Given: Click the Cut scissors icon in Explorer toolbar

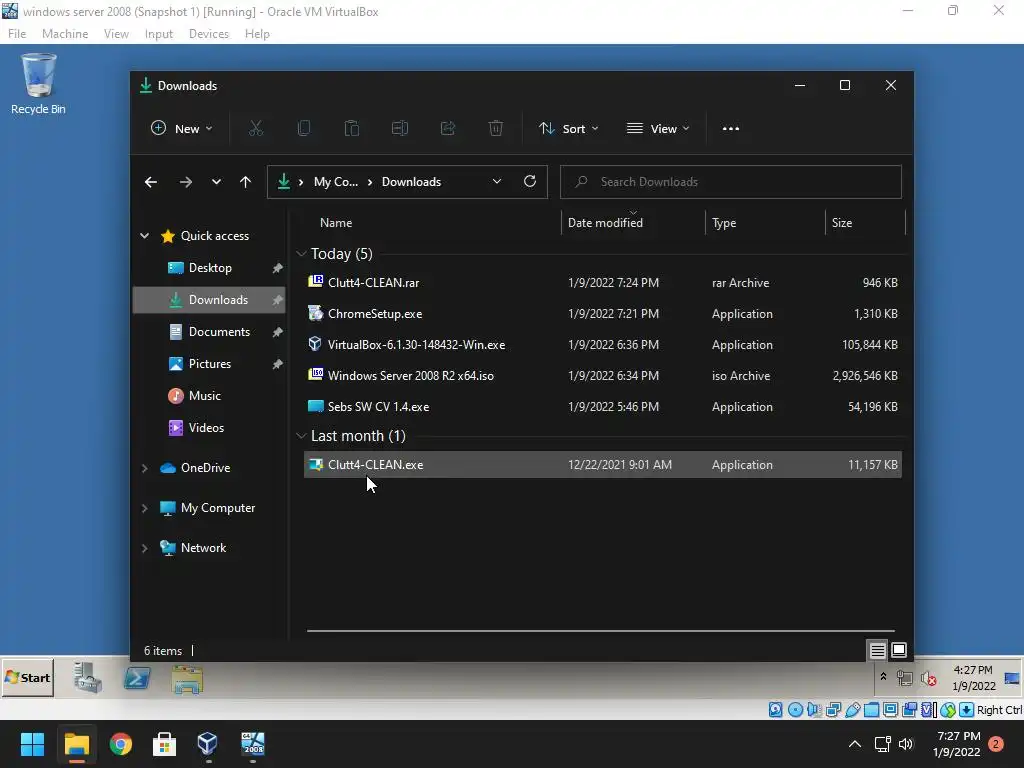Looking at the screenshot, I should click(255, 129).
